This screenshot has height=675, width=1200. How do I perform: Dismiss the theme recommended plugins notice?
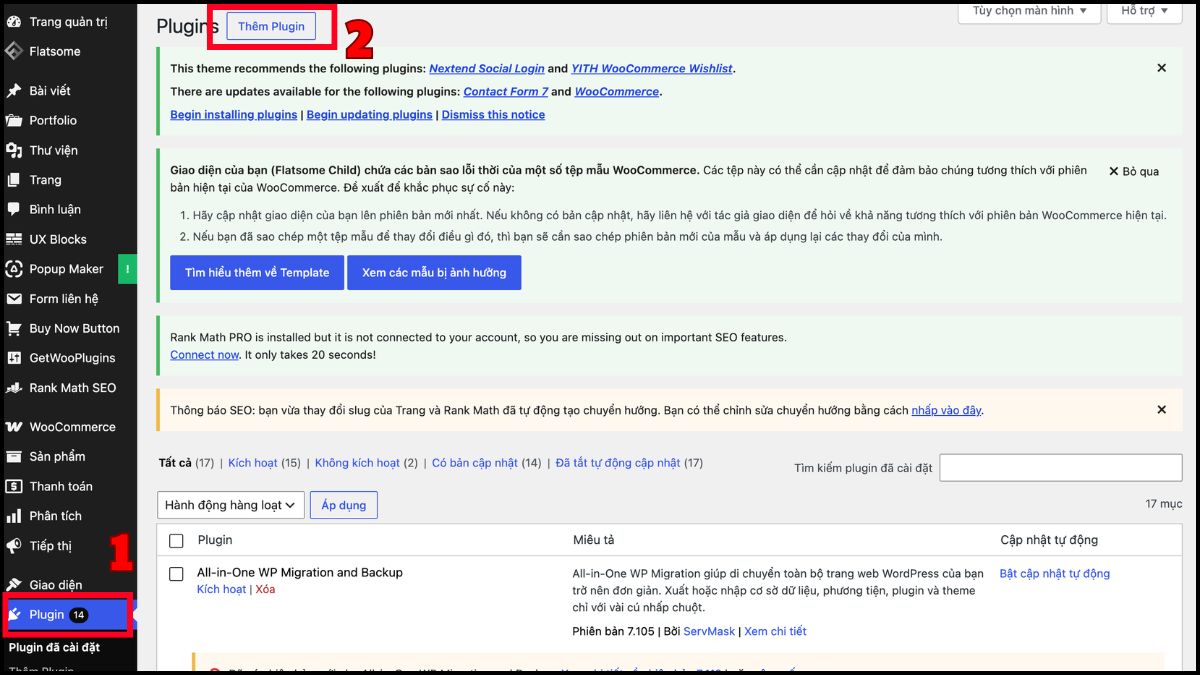tap(1161, 68)
